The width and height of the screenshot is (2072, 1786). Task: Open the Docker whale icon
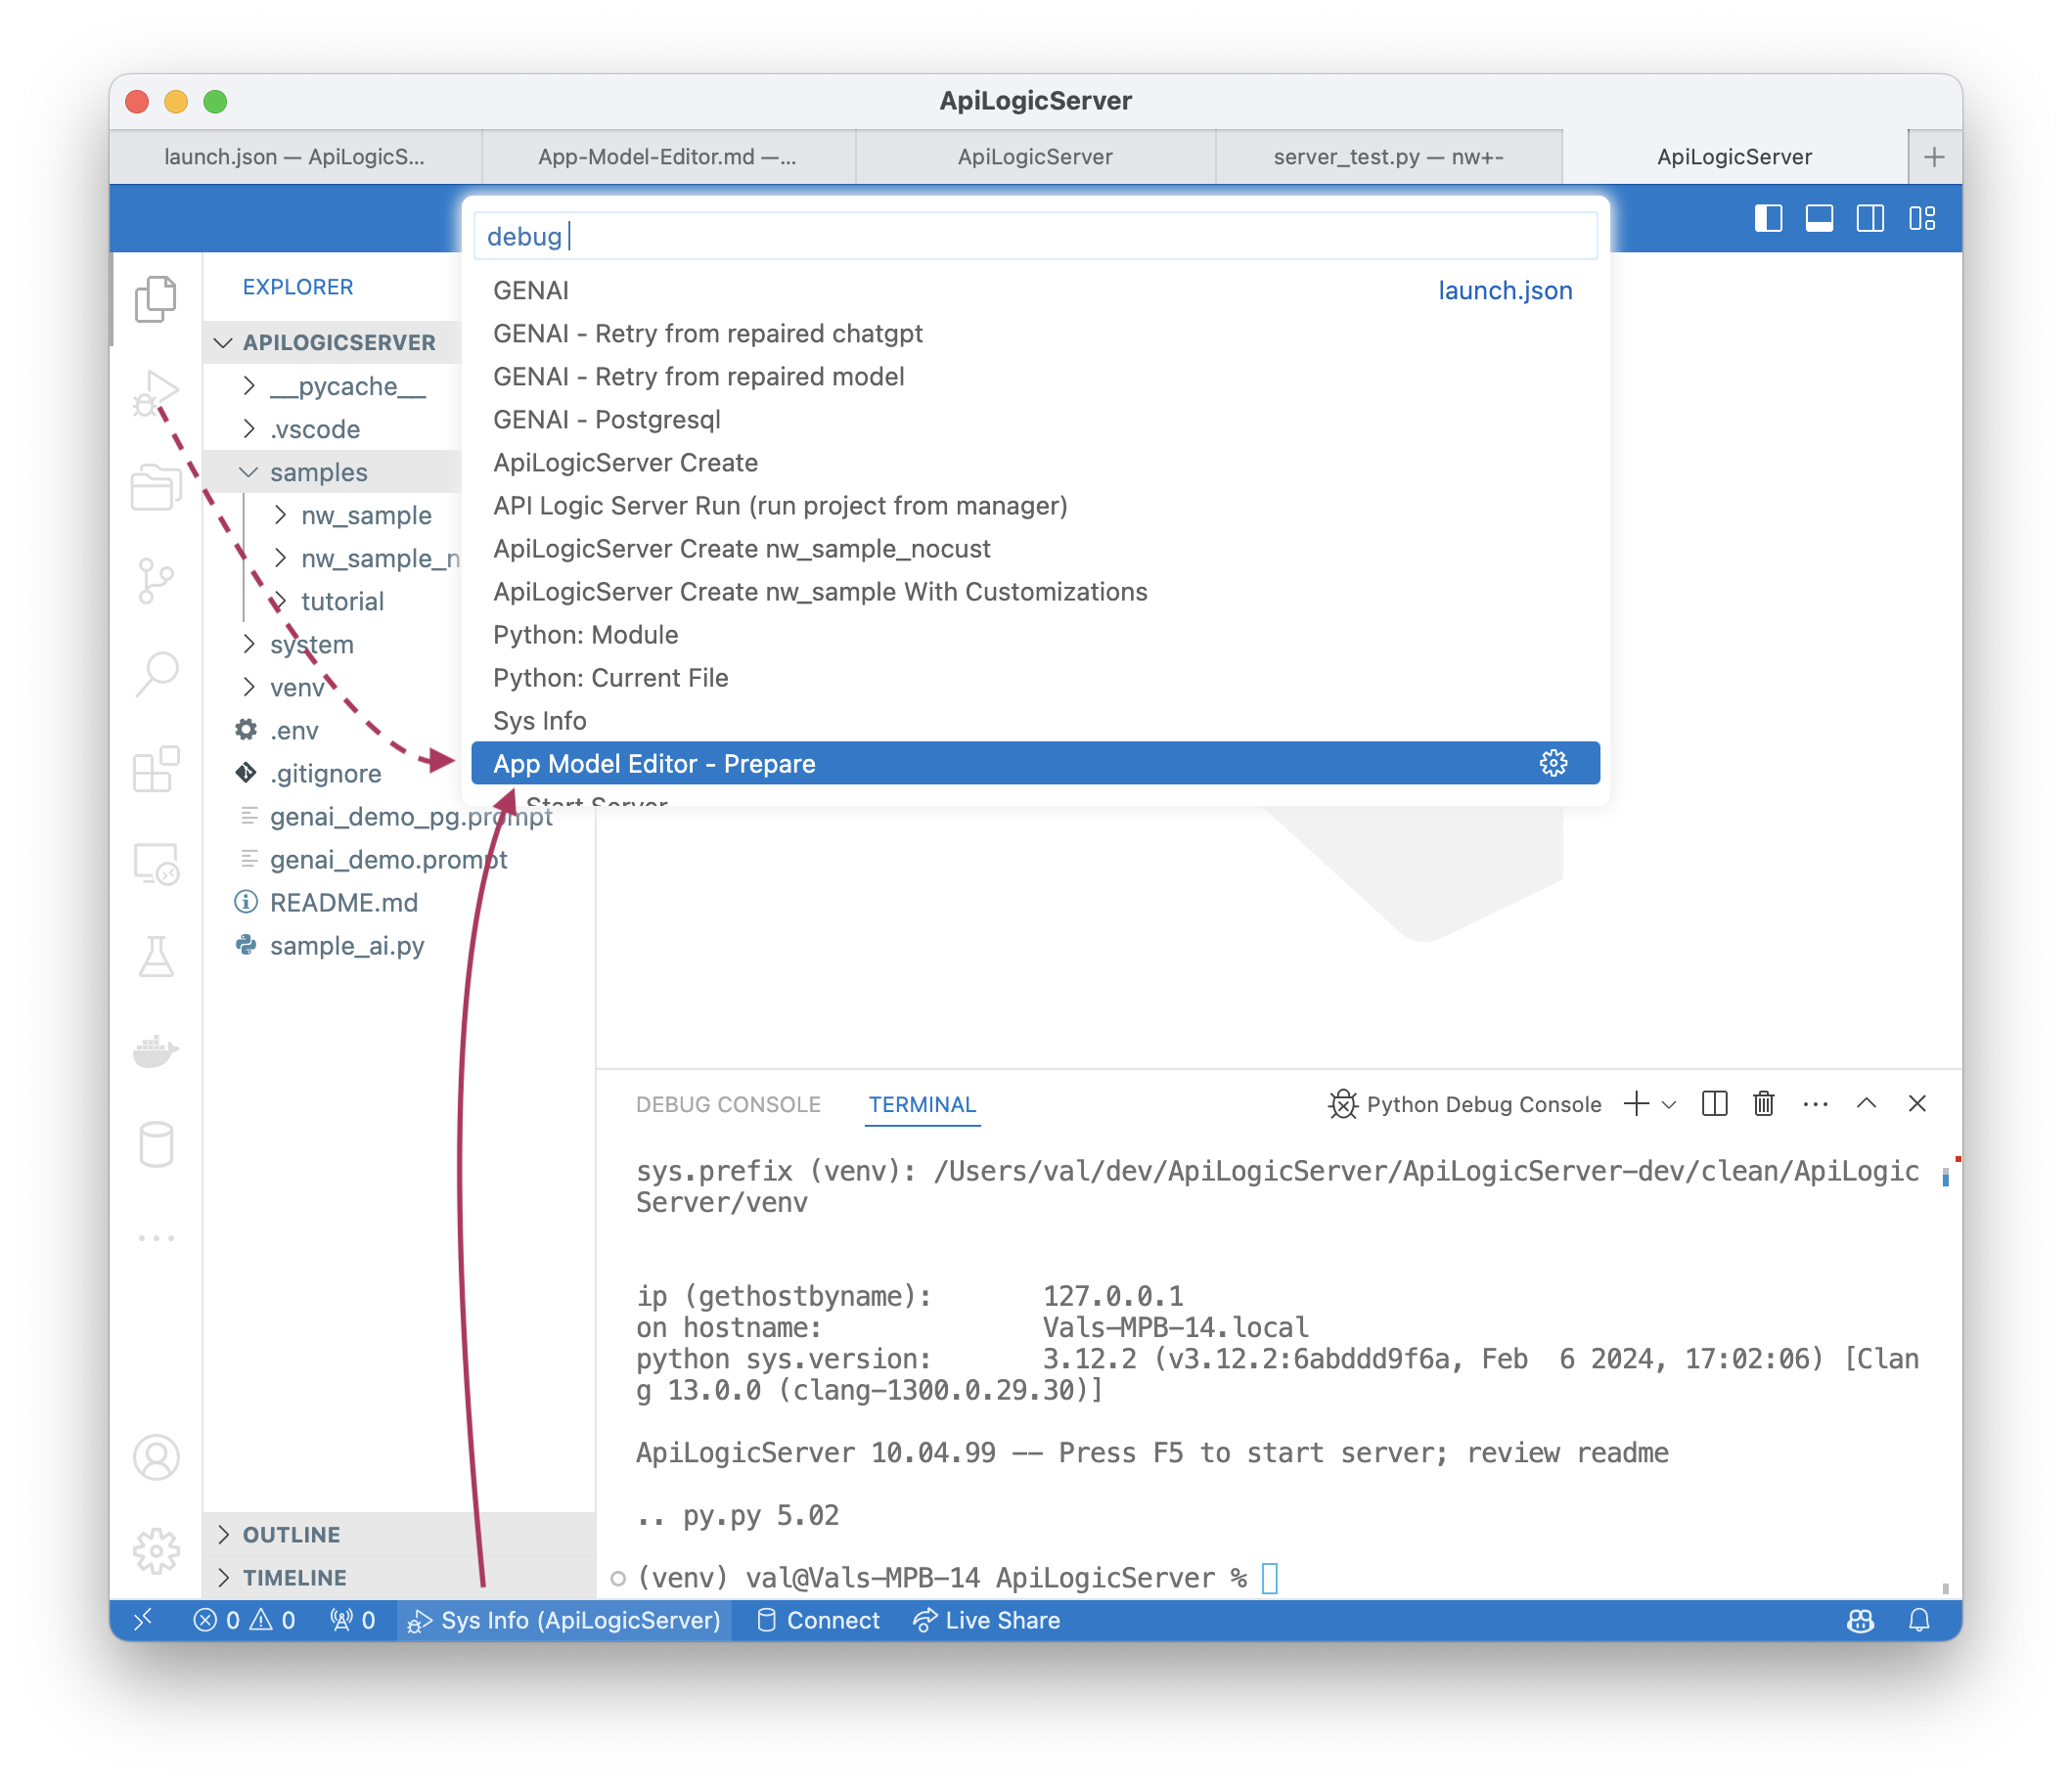tap(156, 1050)
